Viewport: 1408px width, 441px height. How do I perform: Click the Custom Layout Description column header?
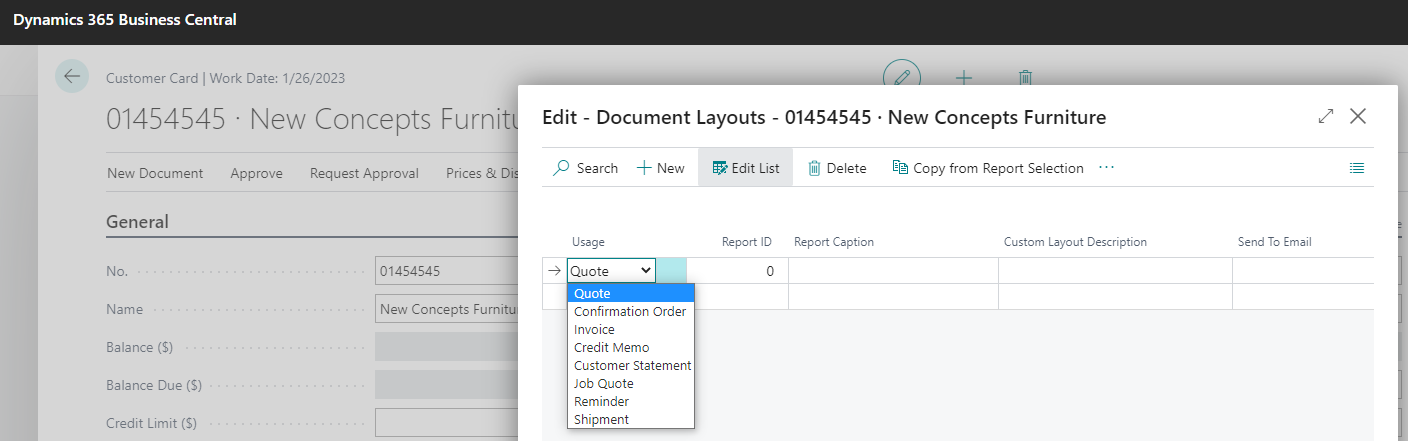[x=1075, y=242]
